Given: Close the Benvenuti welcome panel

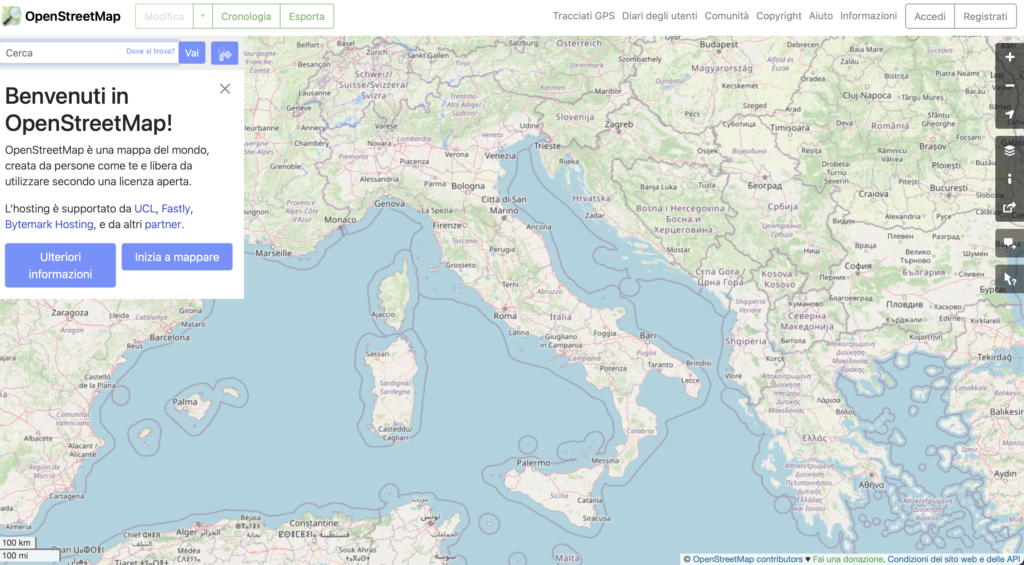Looking at the screenshot, I should 225,89.
